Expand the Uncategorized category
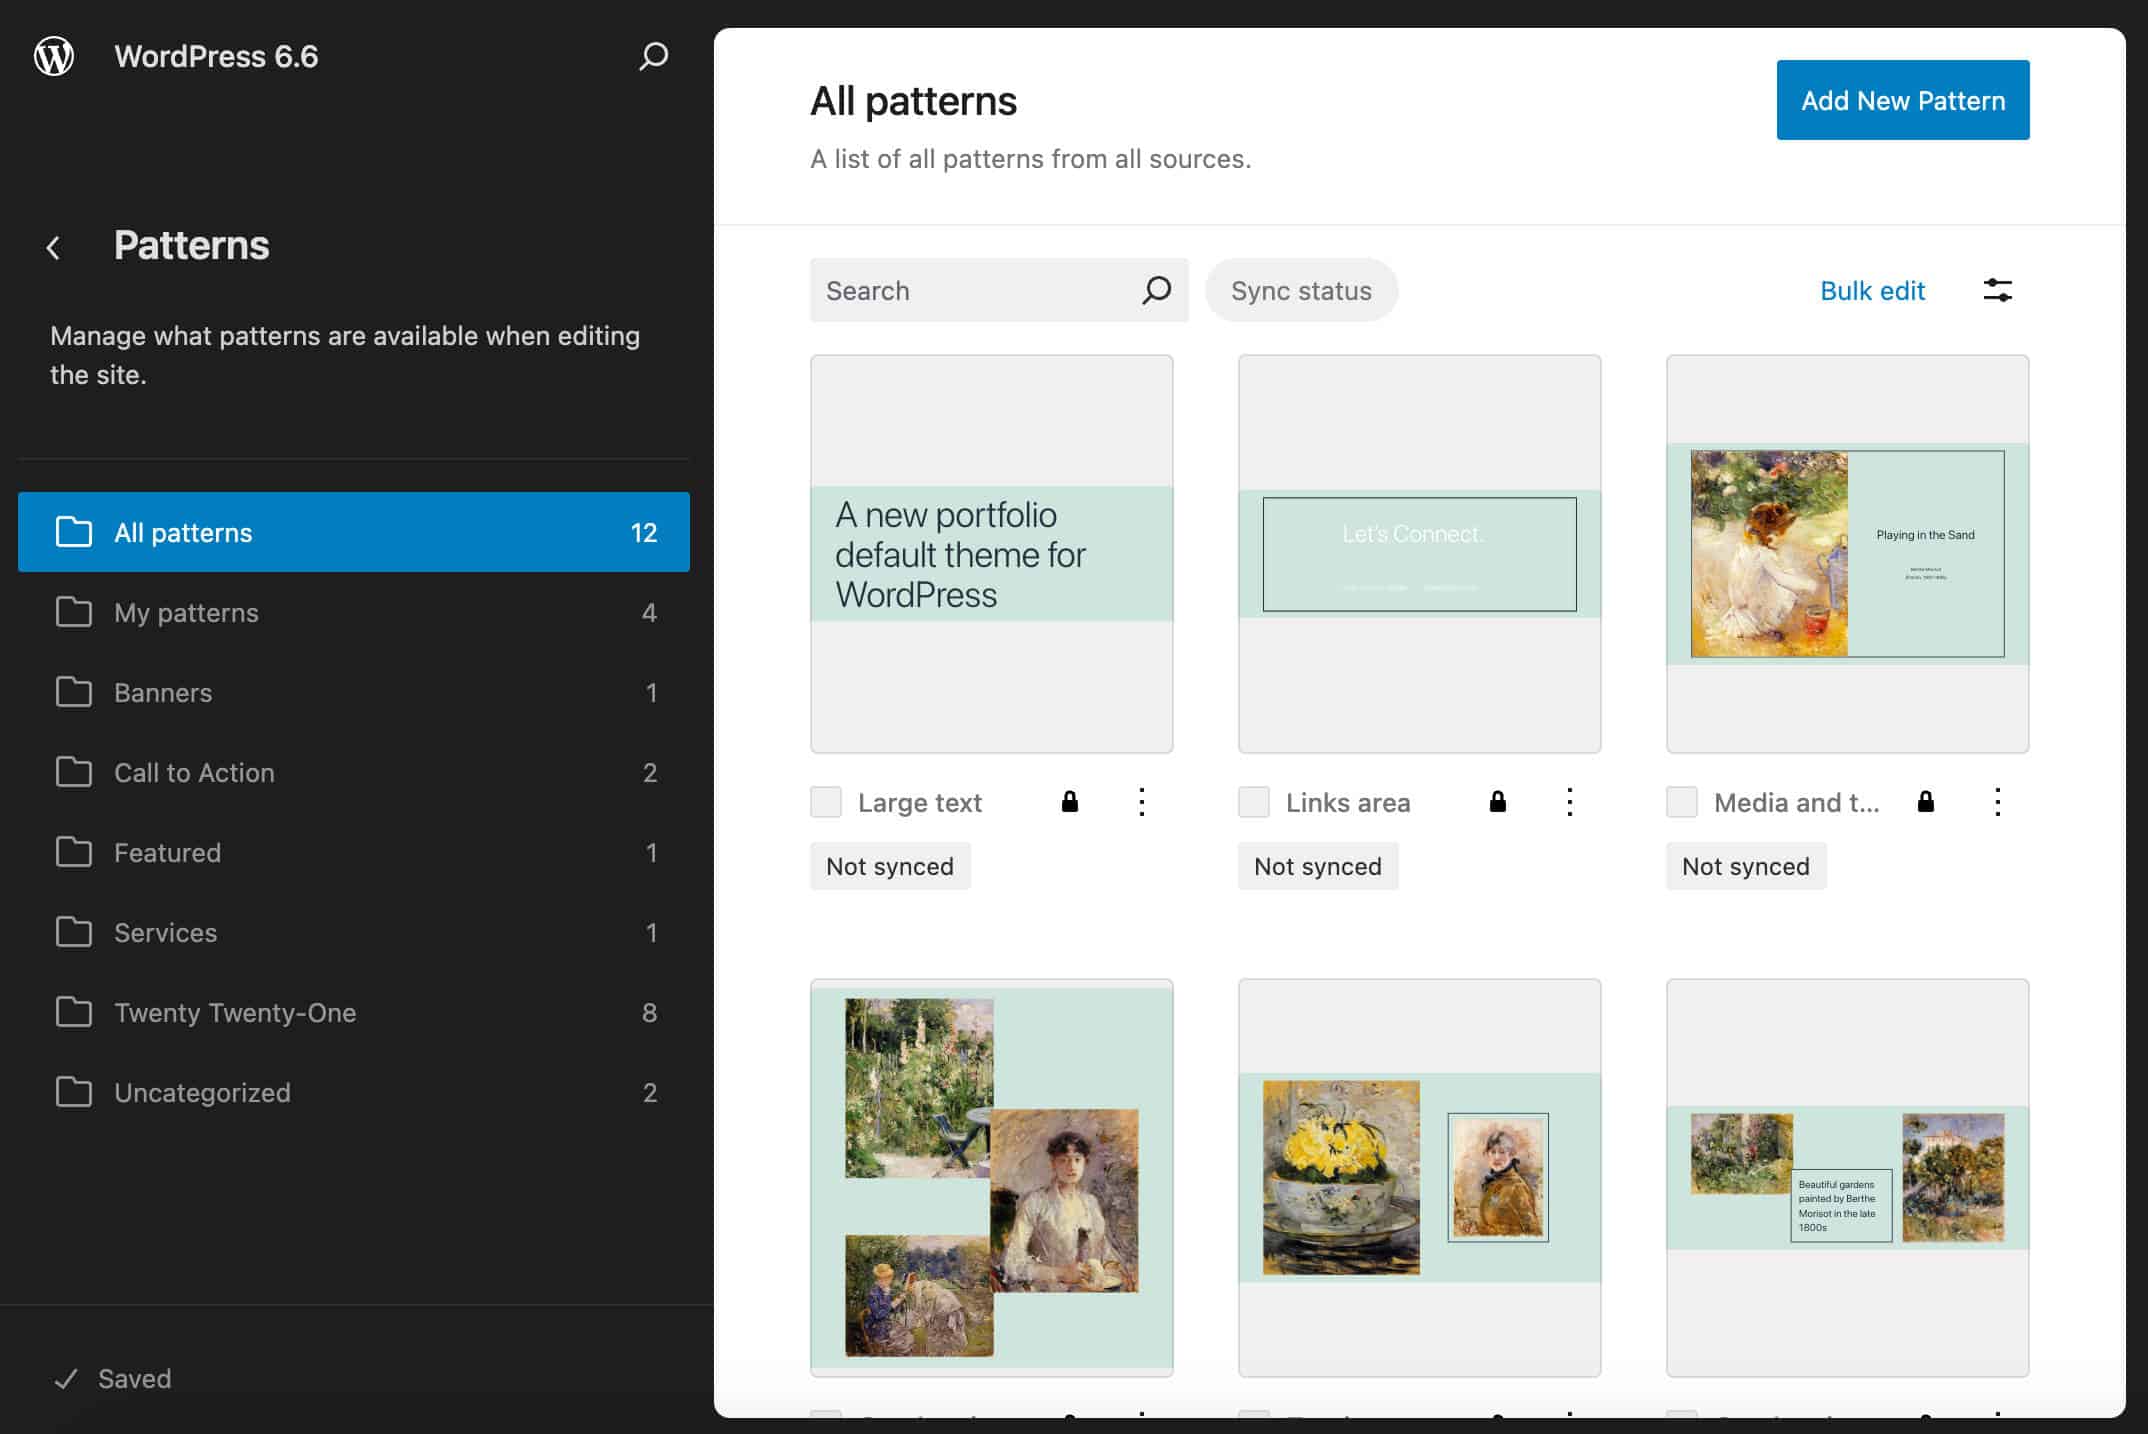The width and height of the screenshot is (2148, 1434). click(202, 1092)
